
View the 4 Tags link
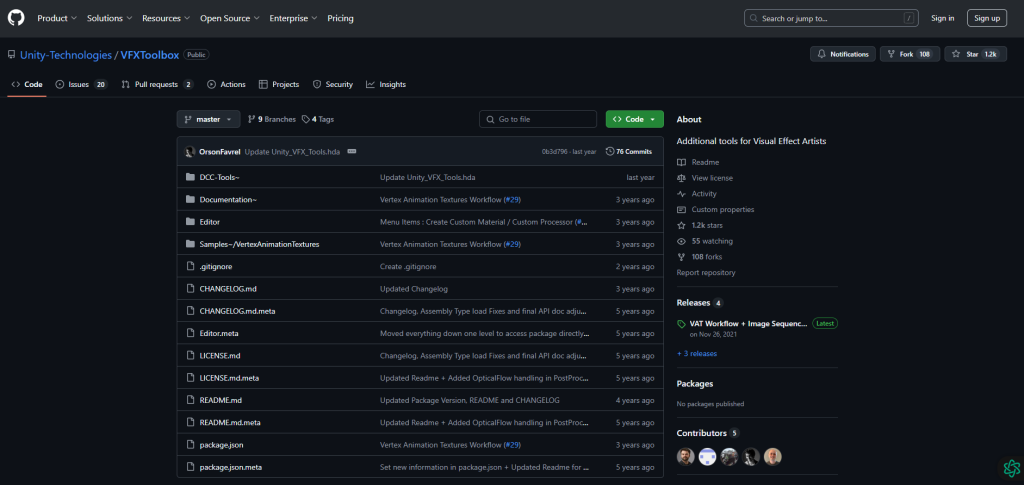318,119
